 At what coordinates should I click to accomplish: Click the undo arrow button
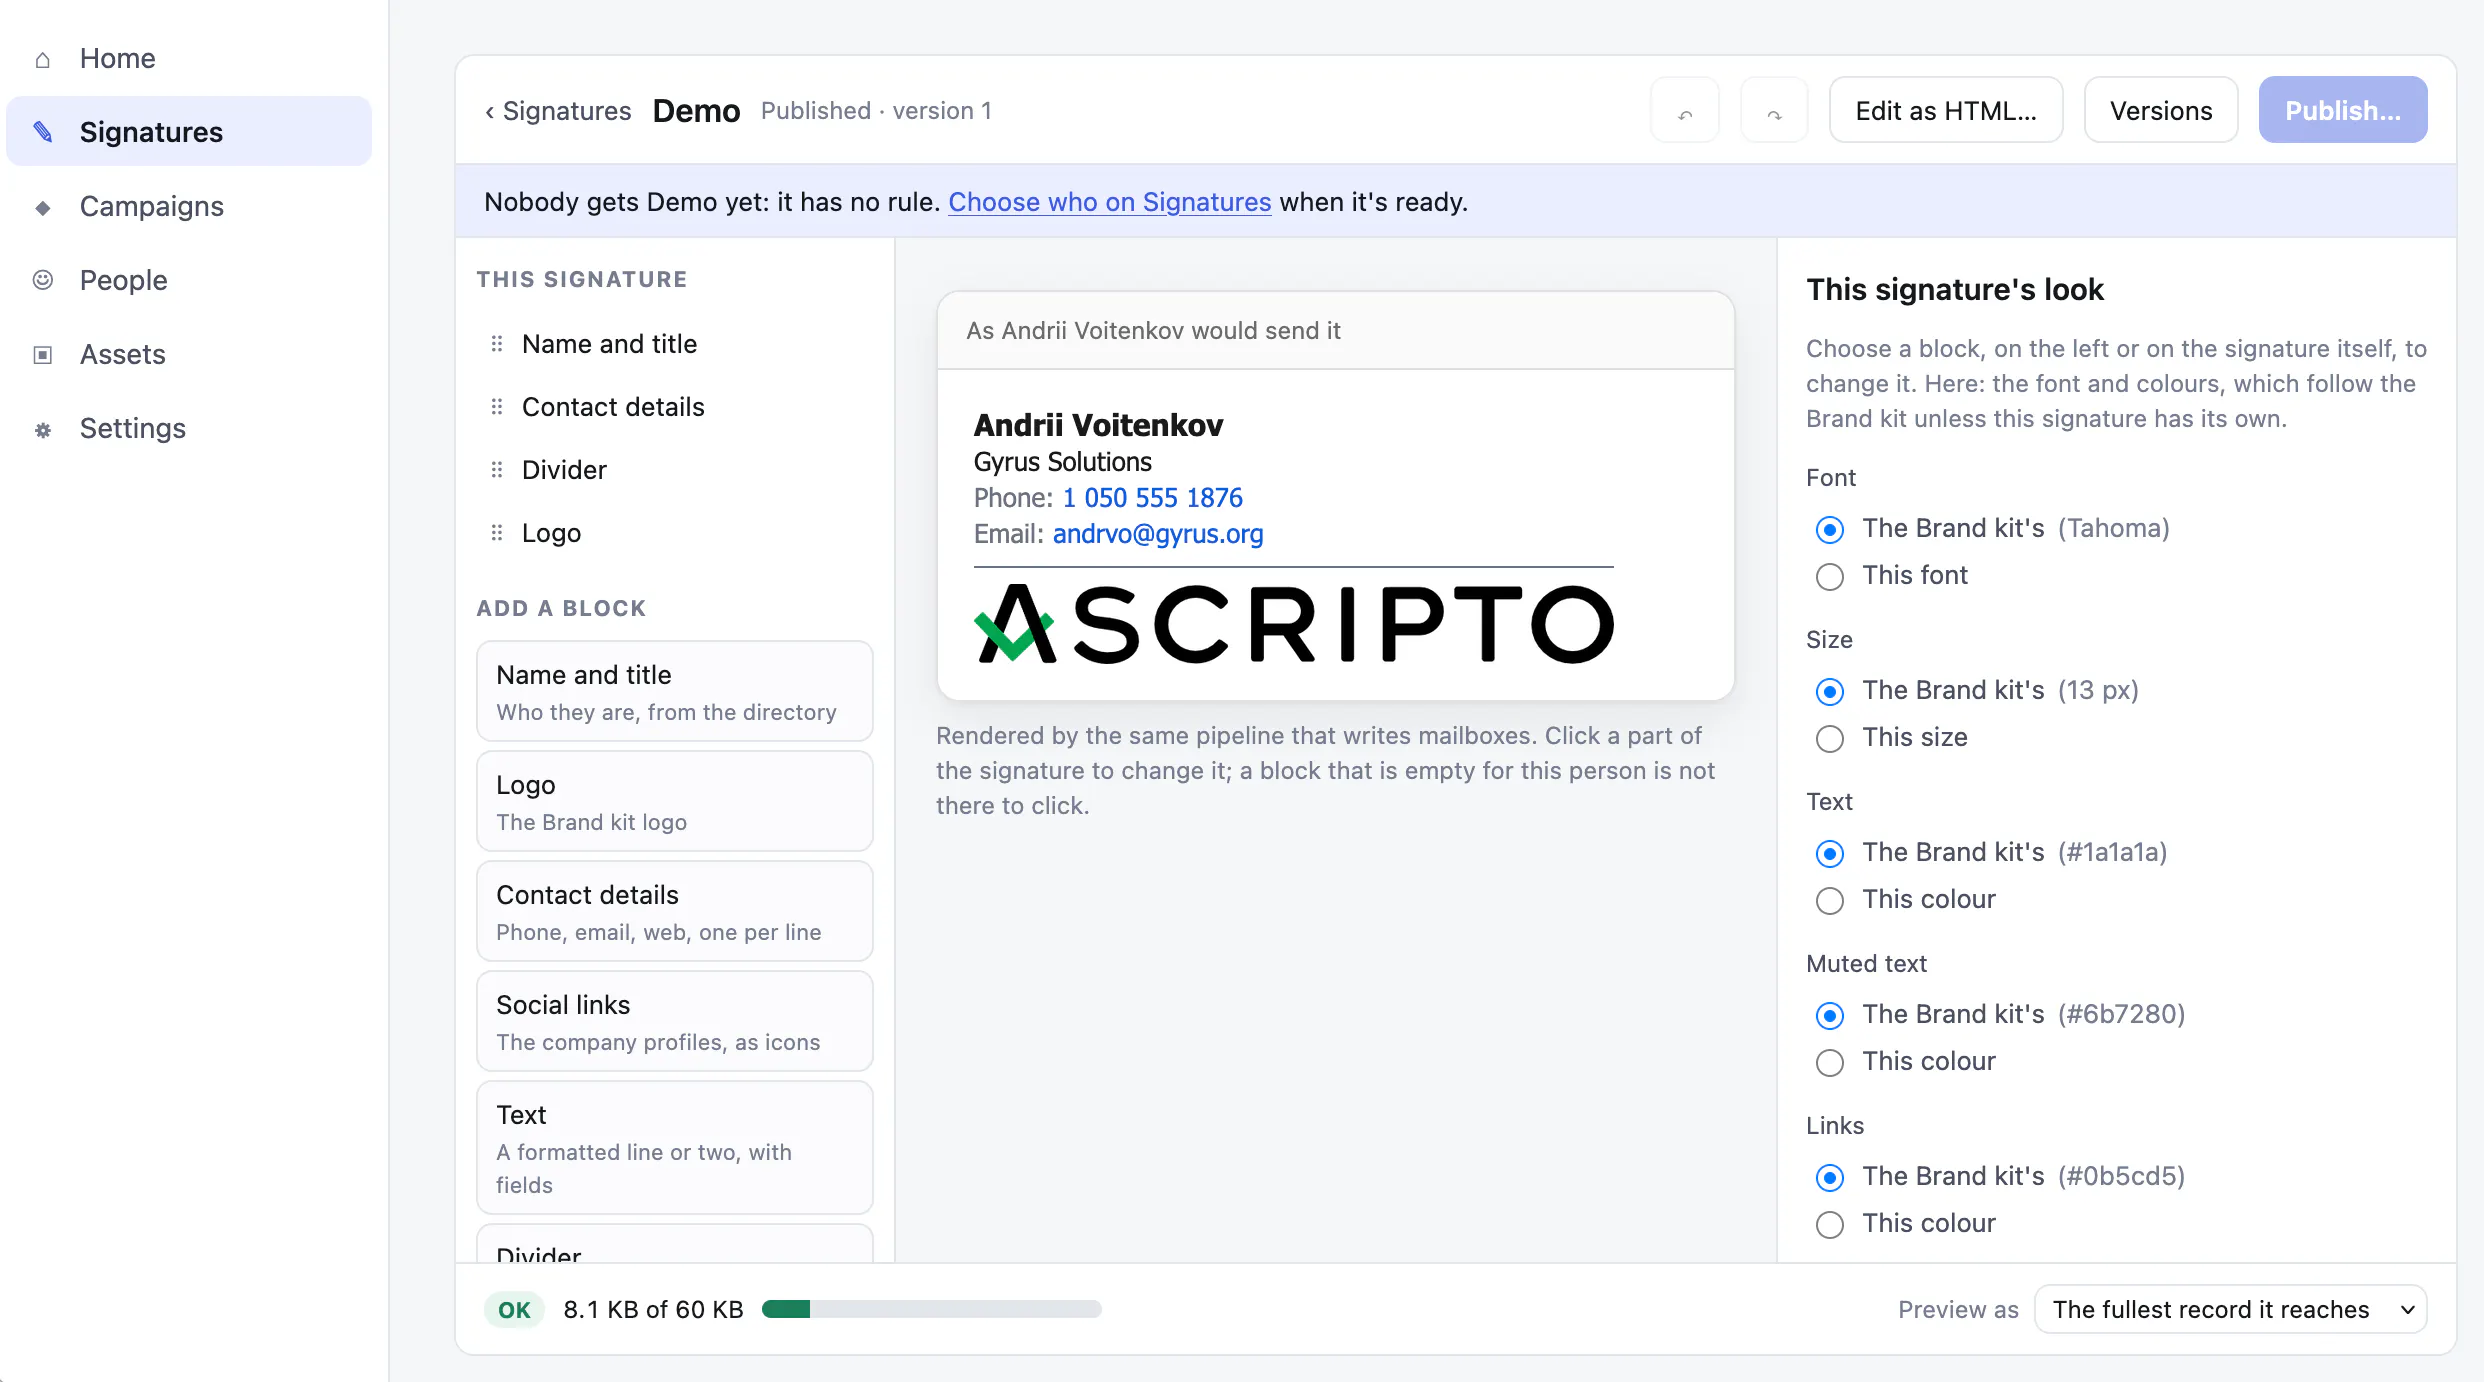1685,111
